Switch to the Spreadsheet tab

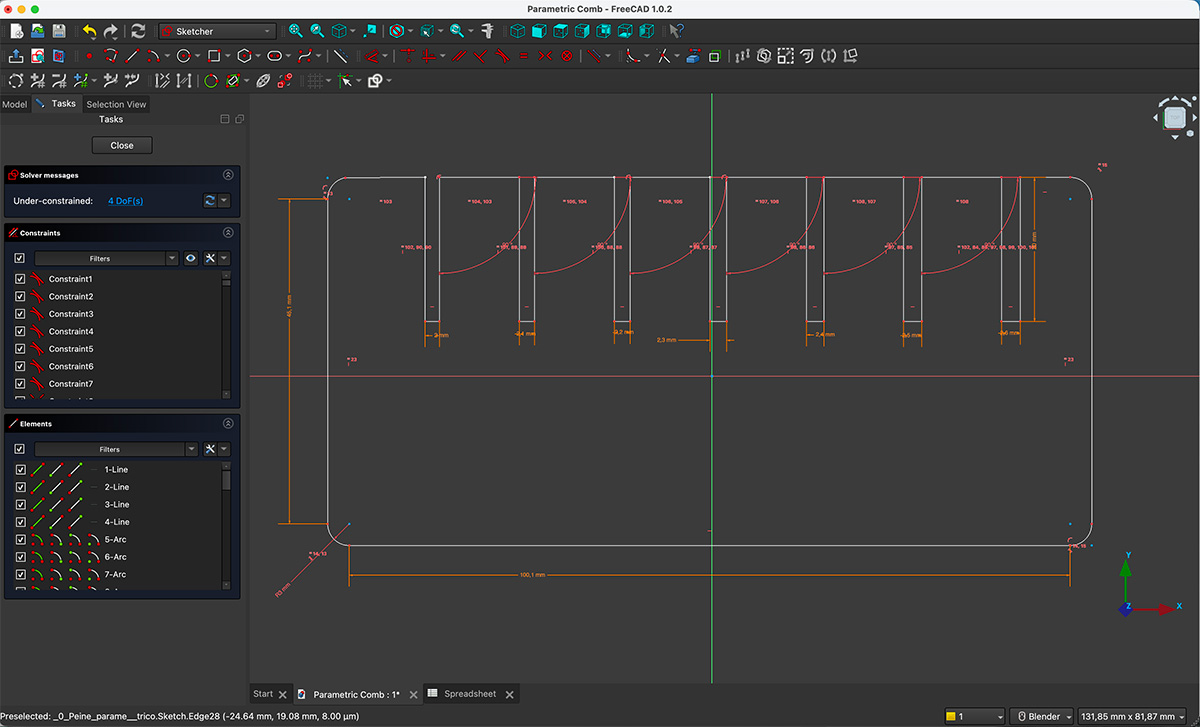470,693
